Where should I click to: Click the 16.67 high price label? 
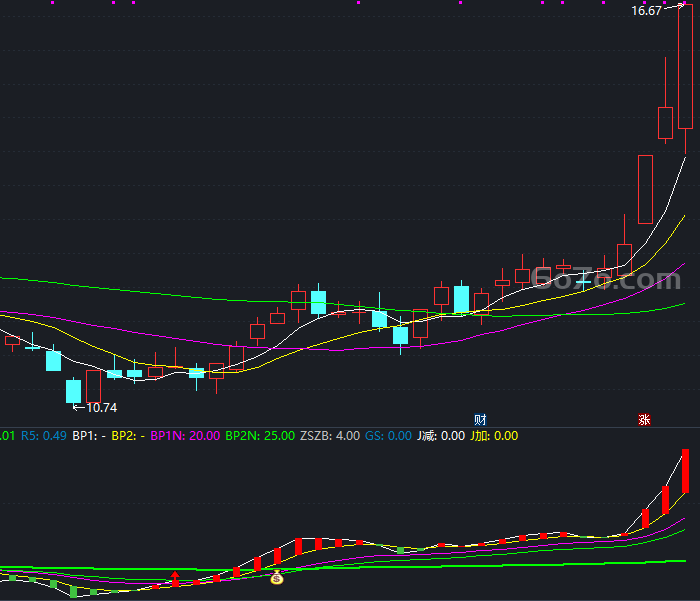click(x=646, y=11)
